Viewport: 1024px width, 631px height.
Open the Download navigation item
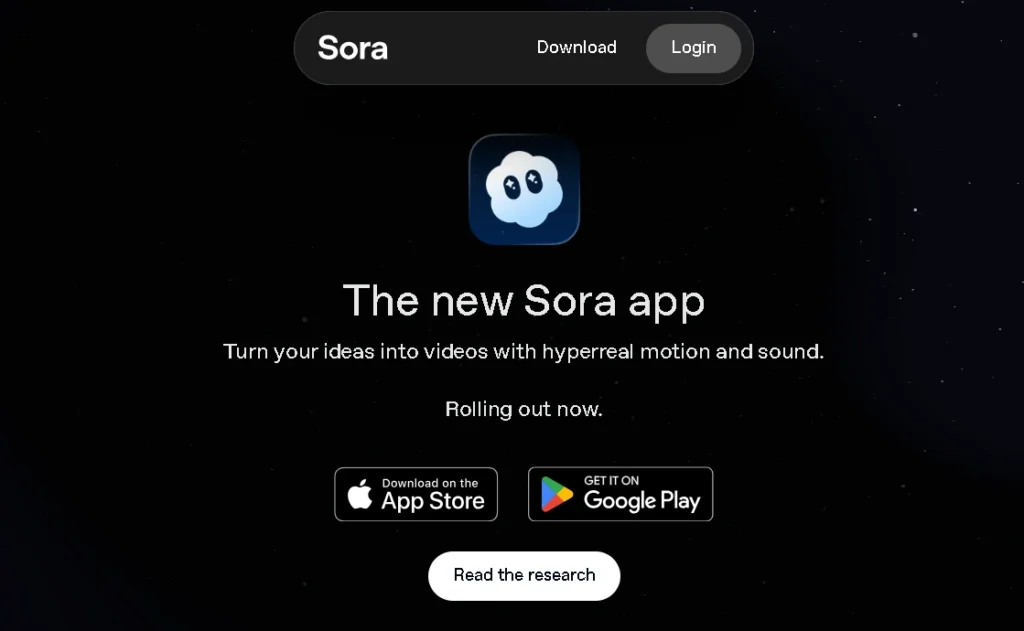click(577, 47)
